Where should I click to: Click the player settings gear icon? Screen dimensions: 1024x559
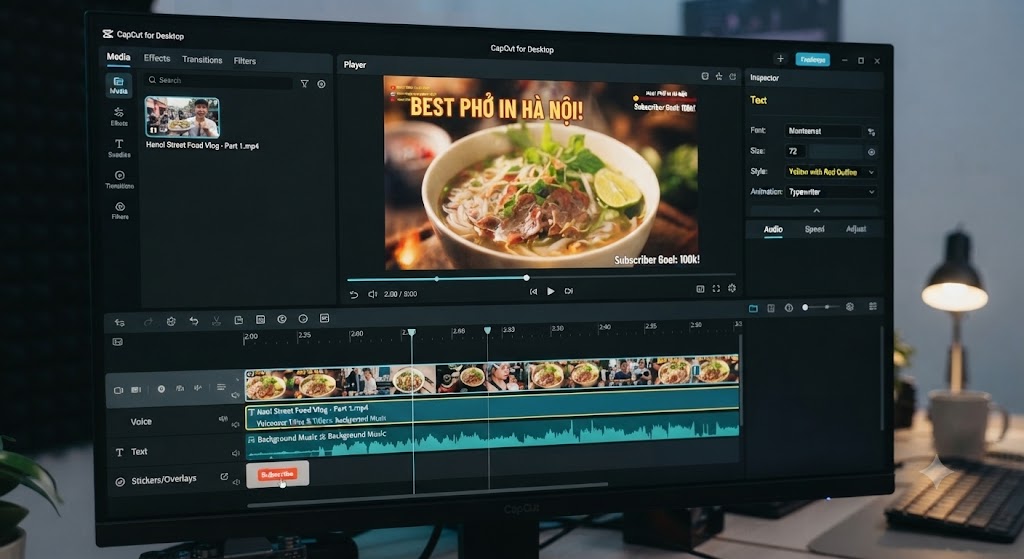coord(731,288)
